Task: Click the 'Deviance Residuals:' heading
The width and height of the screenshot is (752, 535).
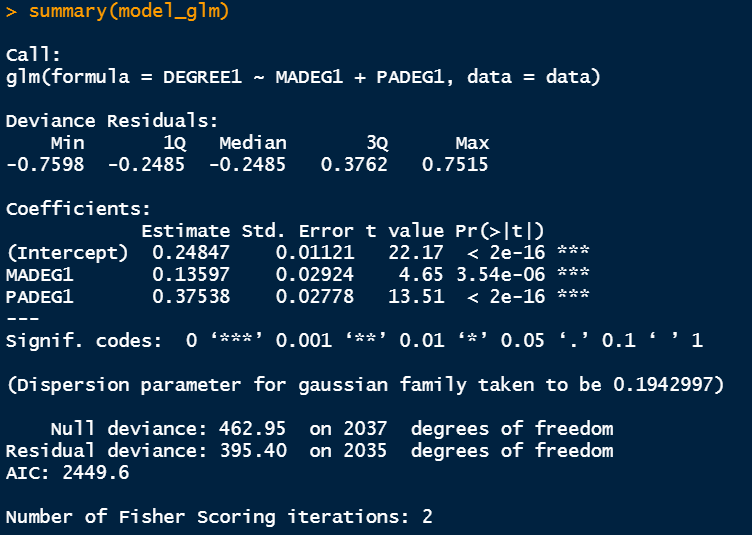Action: pos(111,121)
